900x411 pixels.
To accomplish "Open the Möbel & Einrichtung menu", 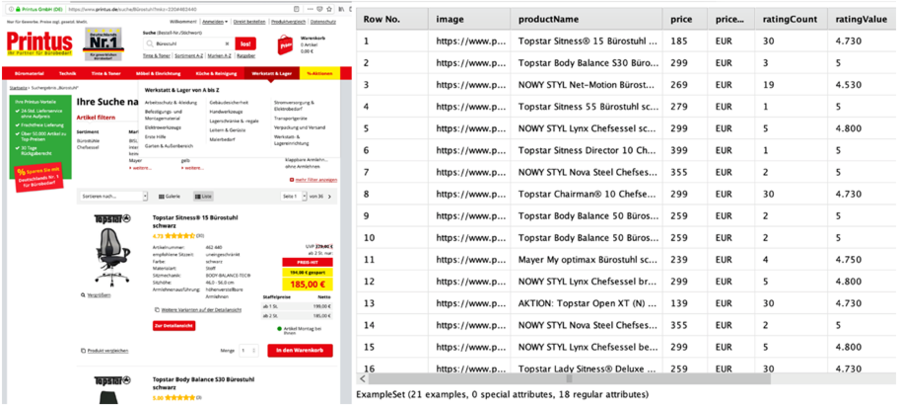I will coord(158,73).
